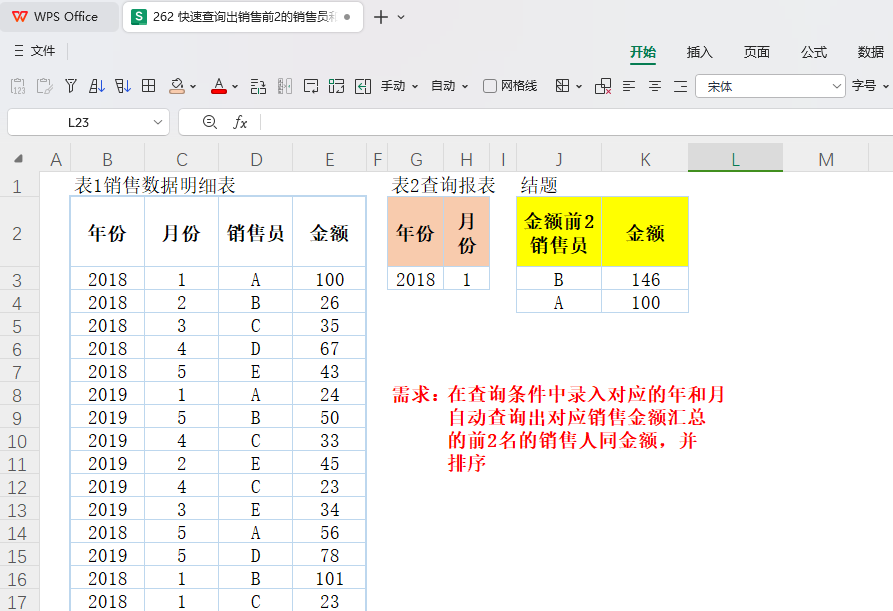893x611 pixels.
Task: Sort ascending with the A-down icon
Action: pyautogui.click(x=97, y=86)
